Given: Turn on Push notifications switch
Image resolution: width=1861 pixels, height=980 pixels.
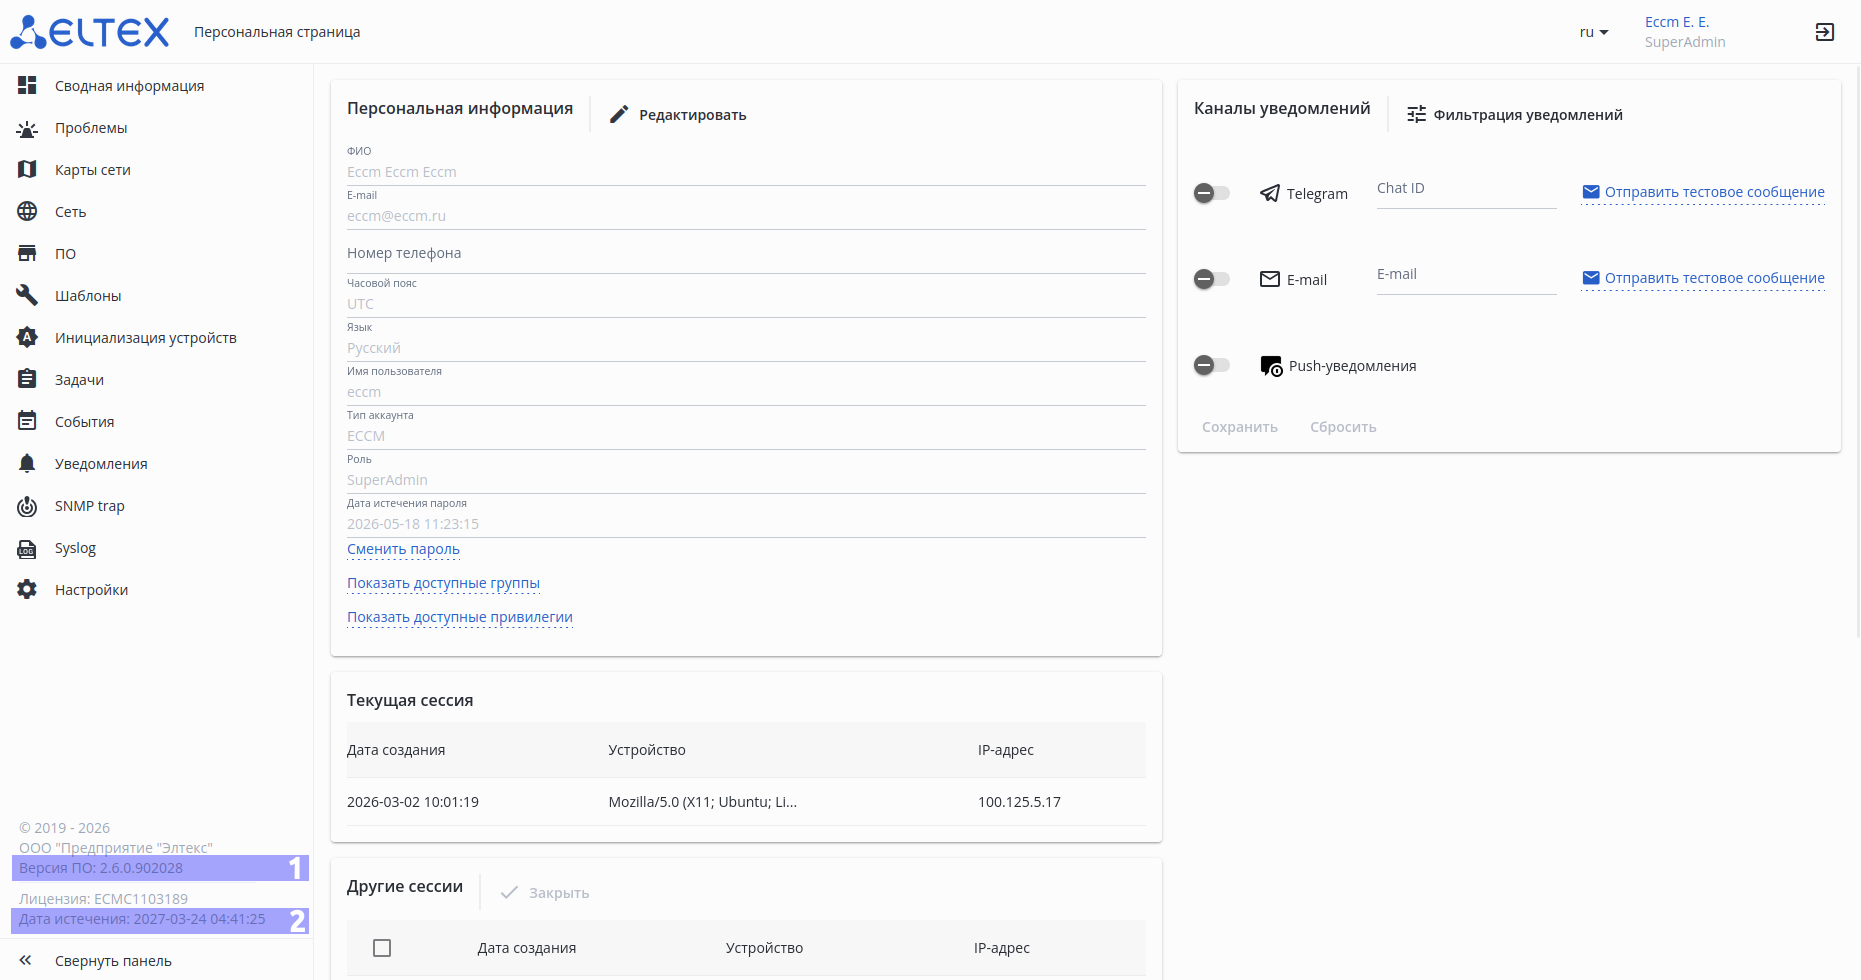Looking at the screenshot, I should [x=1212, y=365].
